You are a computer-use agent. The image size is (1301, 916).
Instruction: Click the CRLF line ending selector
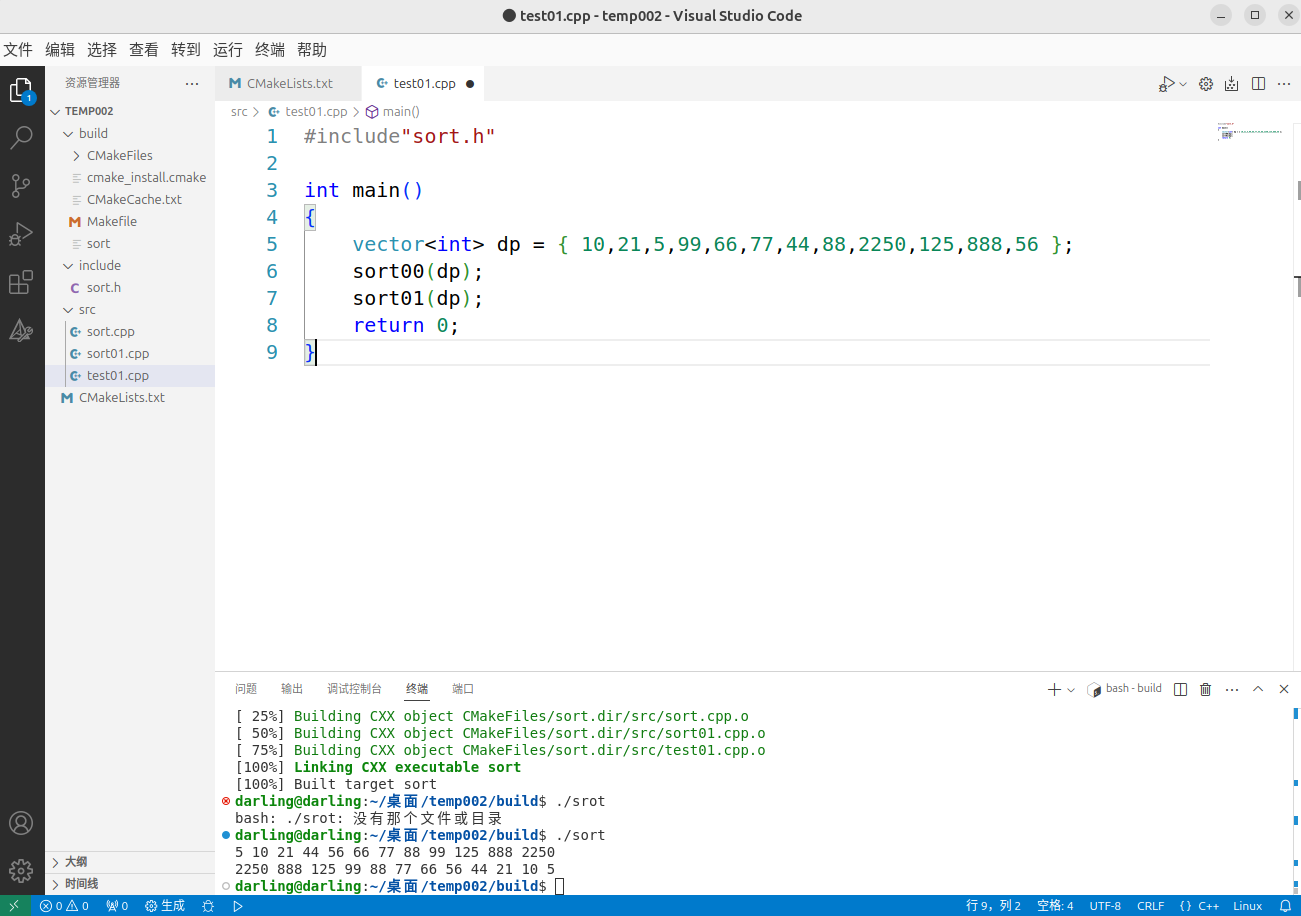[x=1151, y=906]
